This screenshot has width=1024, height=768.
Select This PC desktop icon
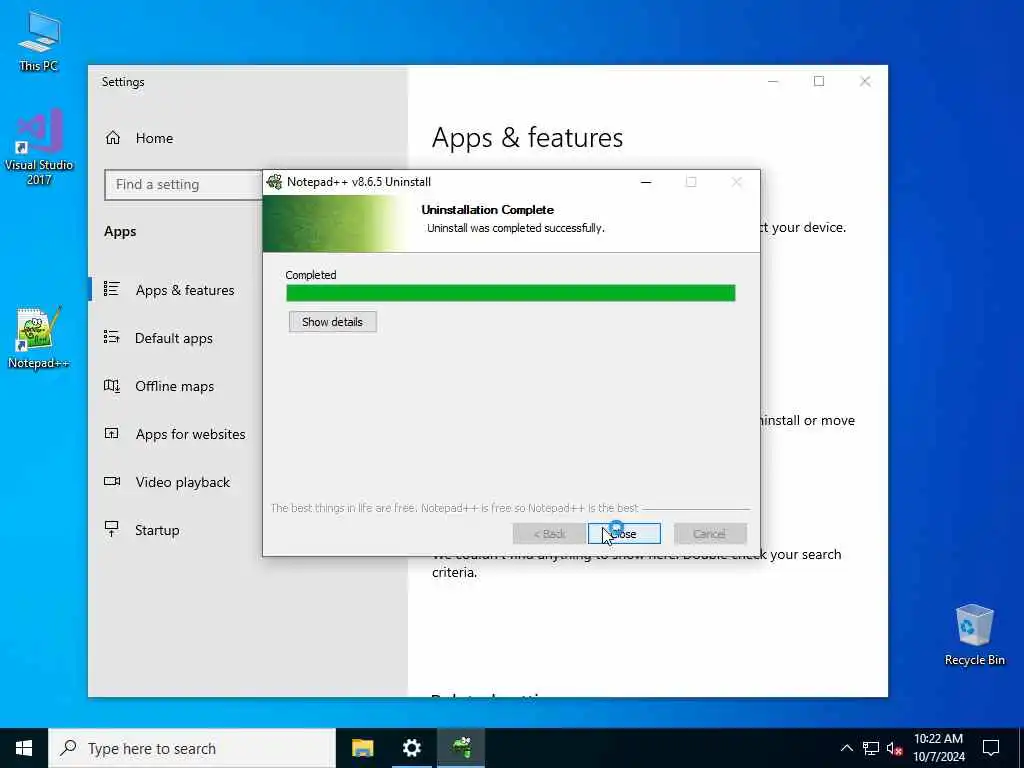pos(39,41)
